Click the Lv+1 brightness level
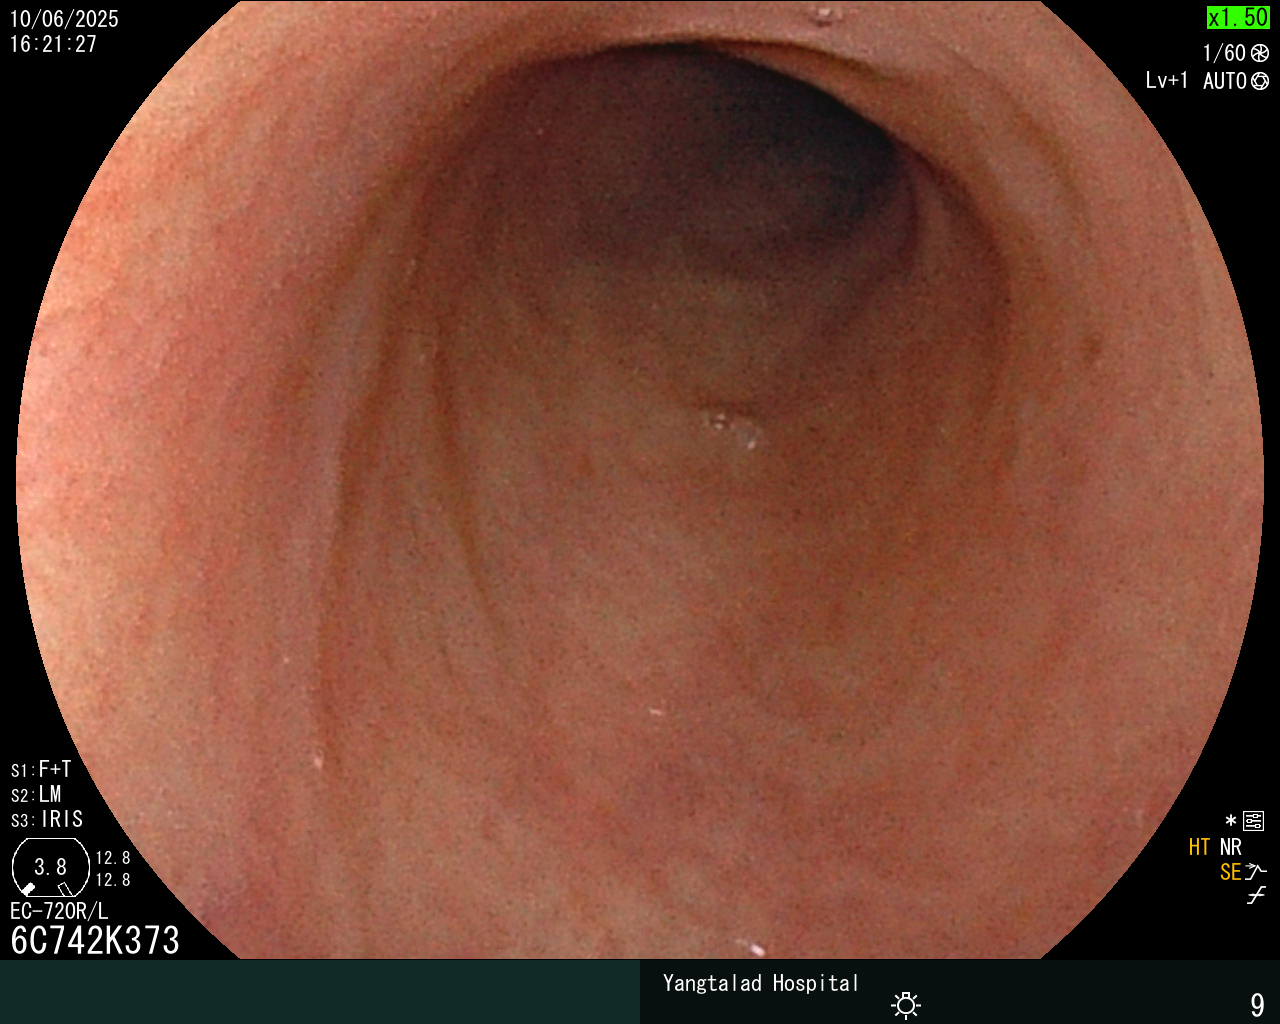This screenshot has height=1024, width=1280. [x=1167, y=81]
